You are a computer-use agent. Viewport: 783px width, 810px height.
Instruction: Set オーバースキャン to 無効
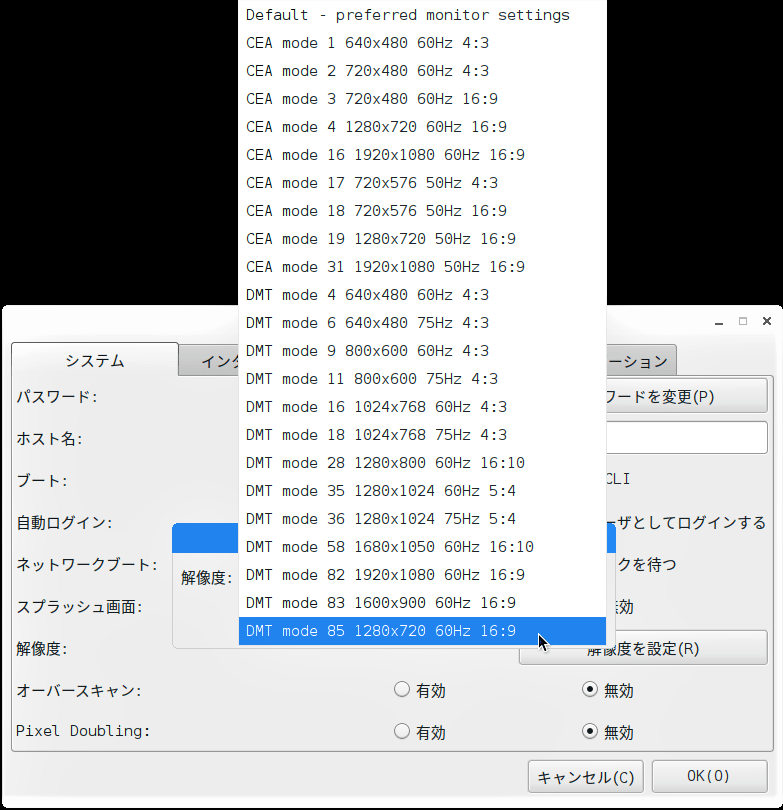pos(590,690)
